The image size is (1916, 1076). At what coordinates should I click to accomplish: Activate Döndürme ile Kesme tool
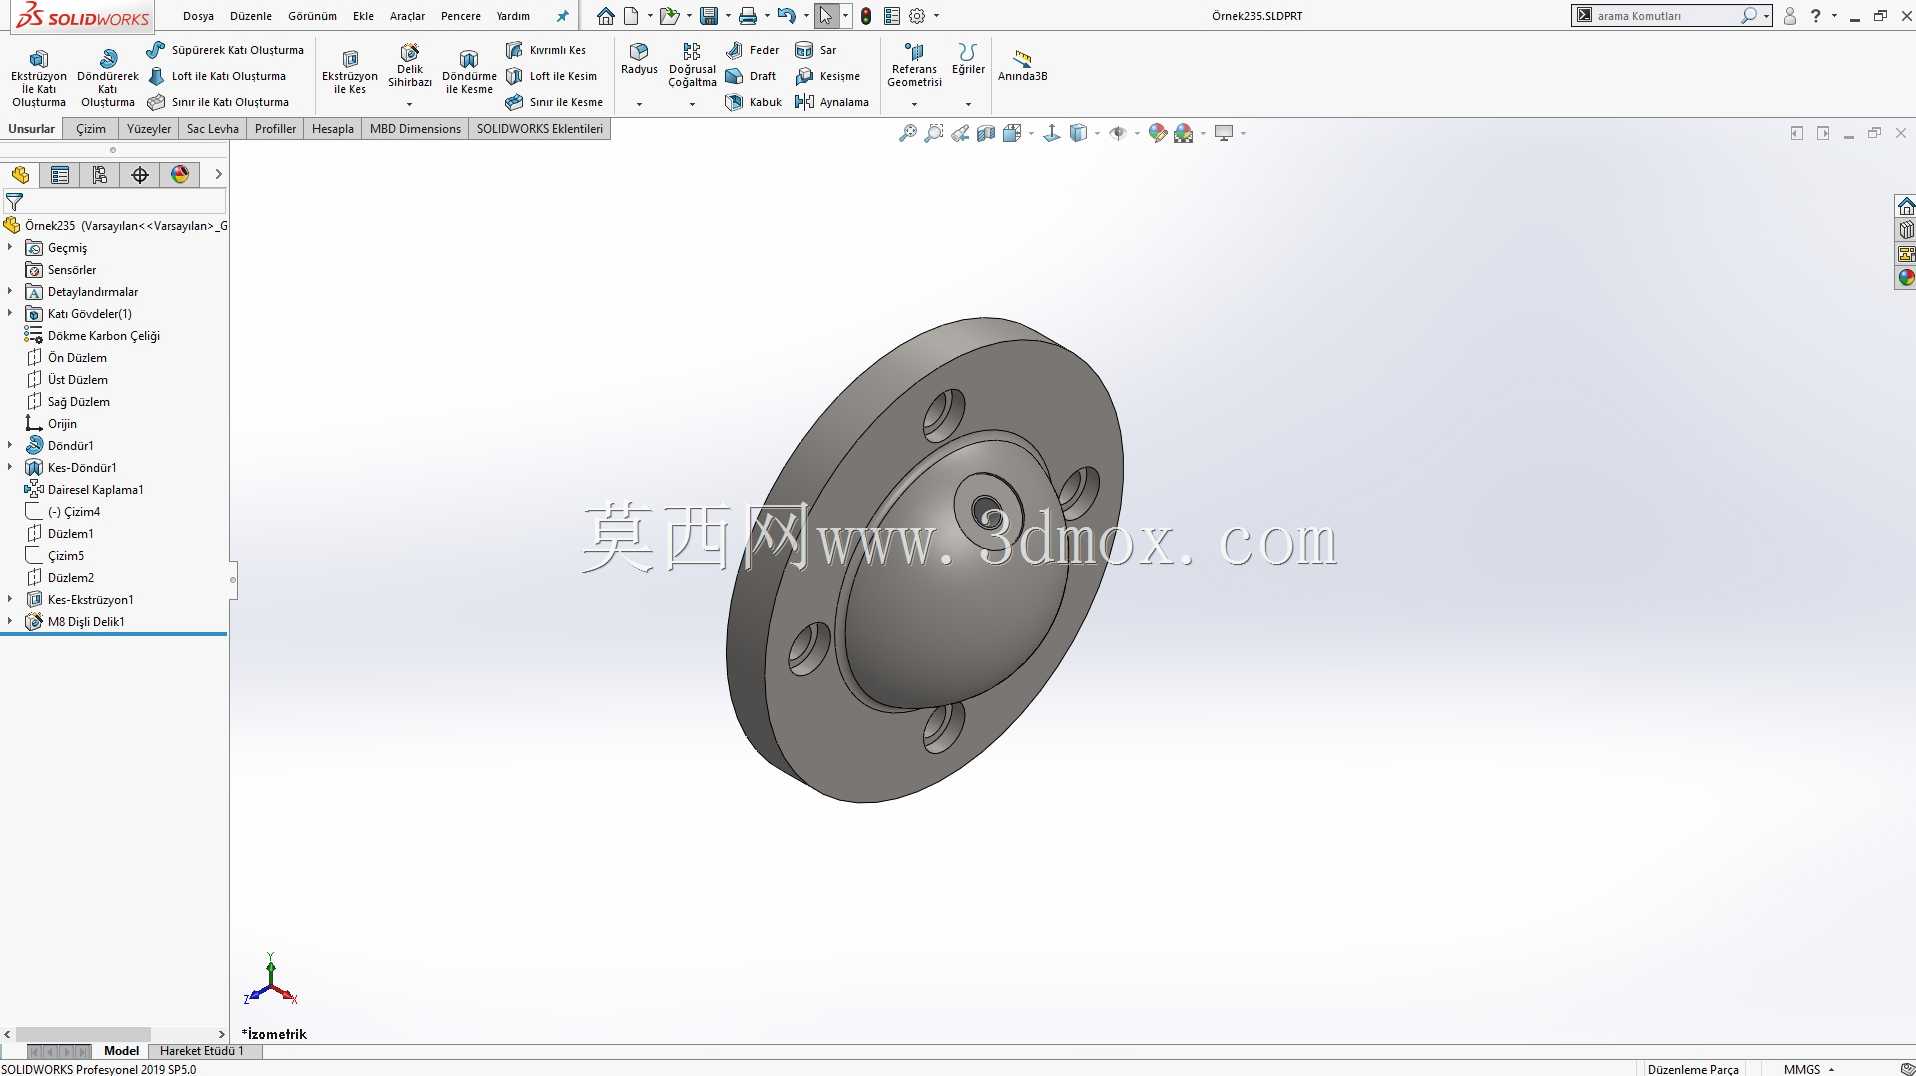[469, 72]
